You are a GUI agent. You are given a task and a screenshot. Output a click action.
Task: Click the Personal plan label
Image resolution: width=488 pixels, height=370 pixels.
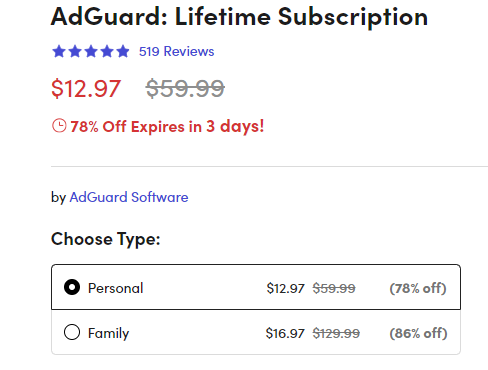coord(115,288)
